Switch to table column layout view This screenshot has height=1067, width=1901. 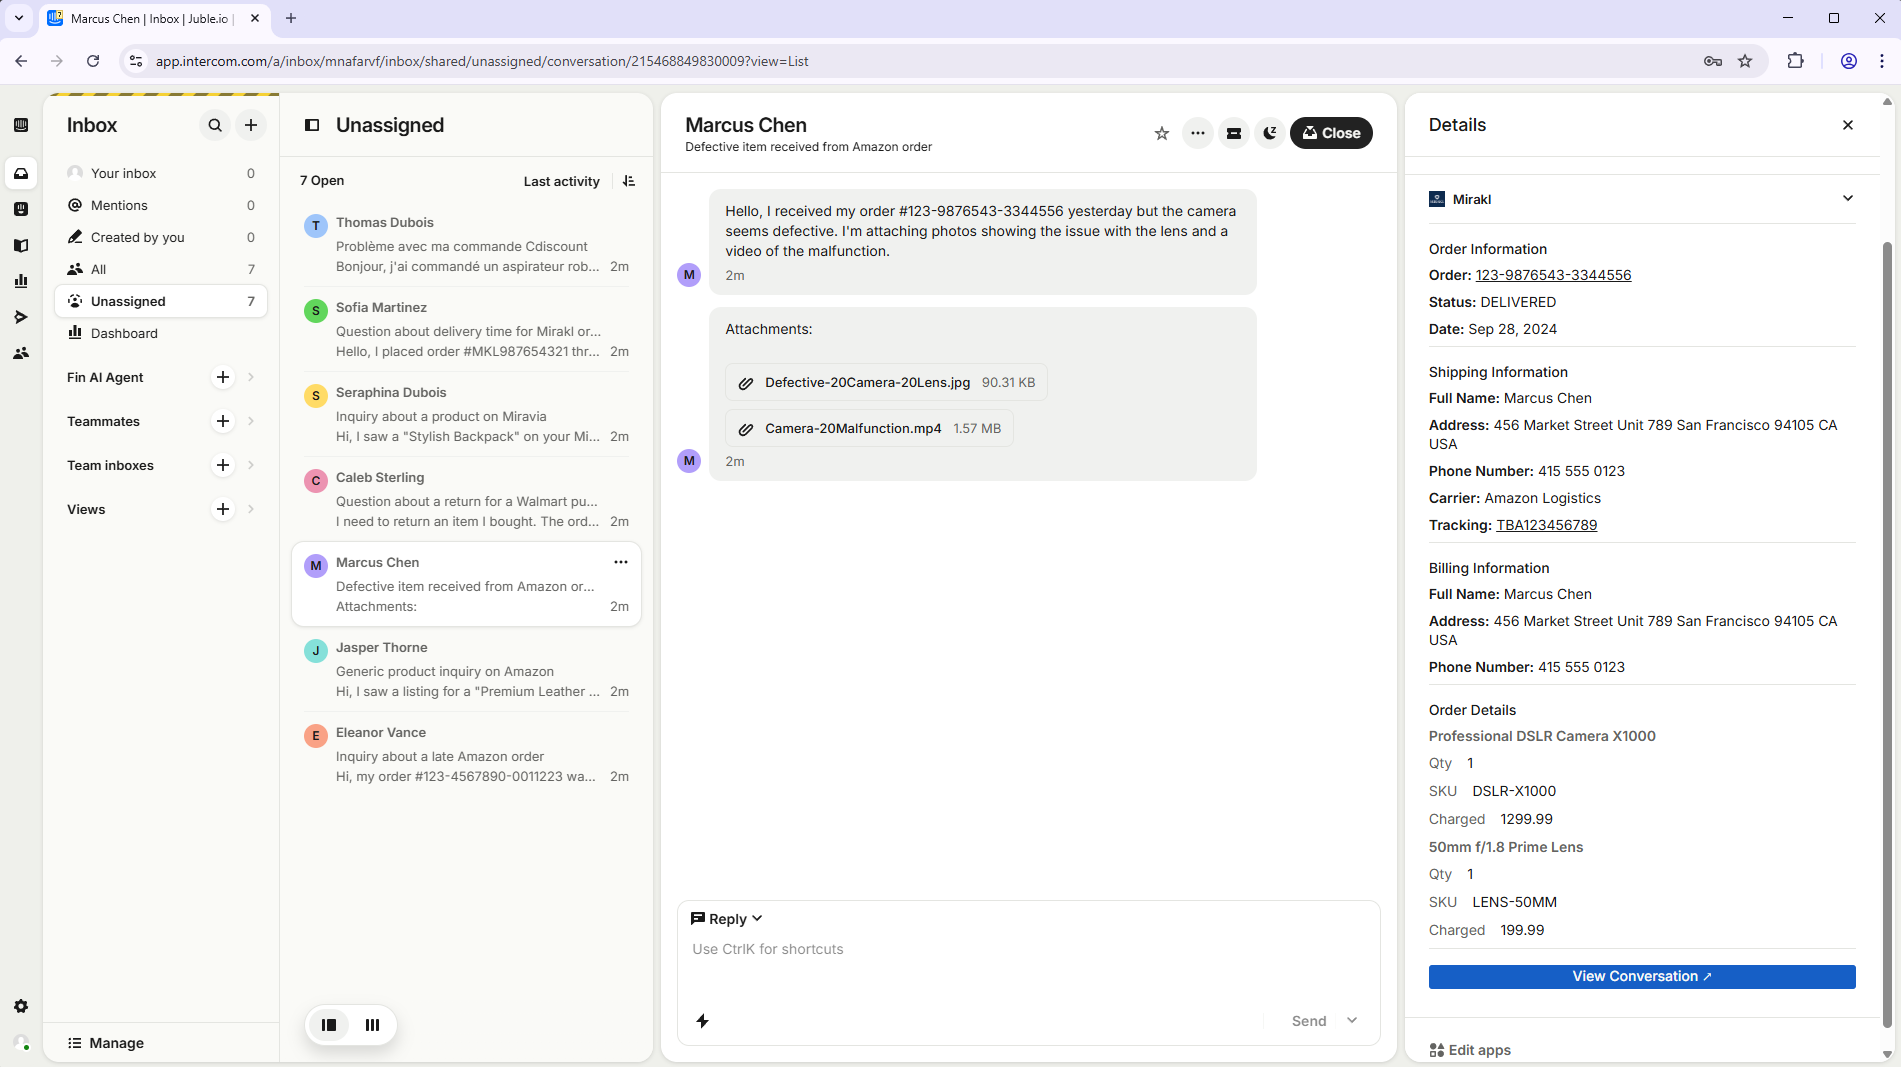372,1024
